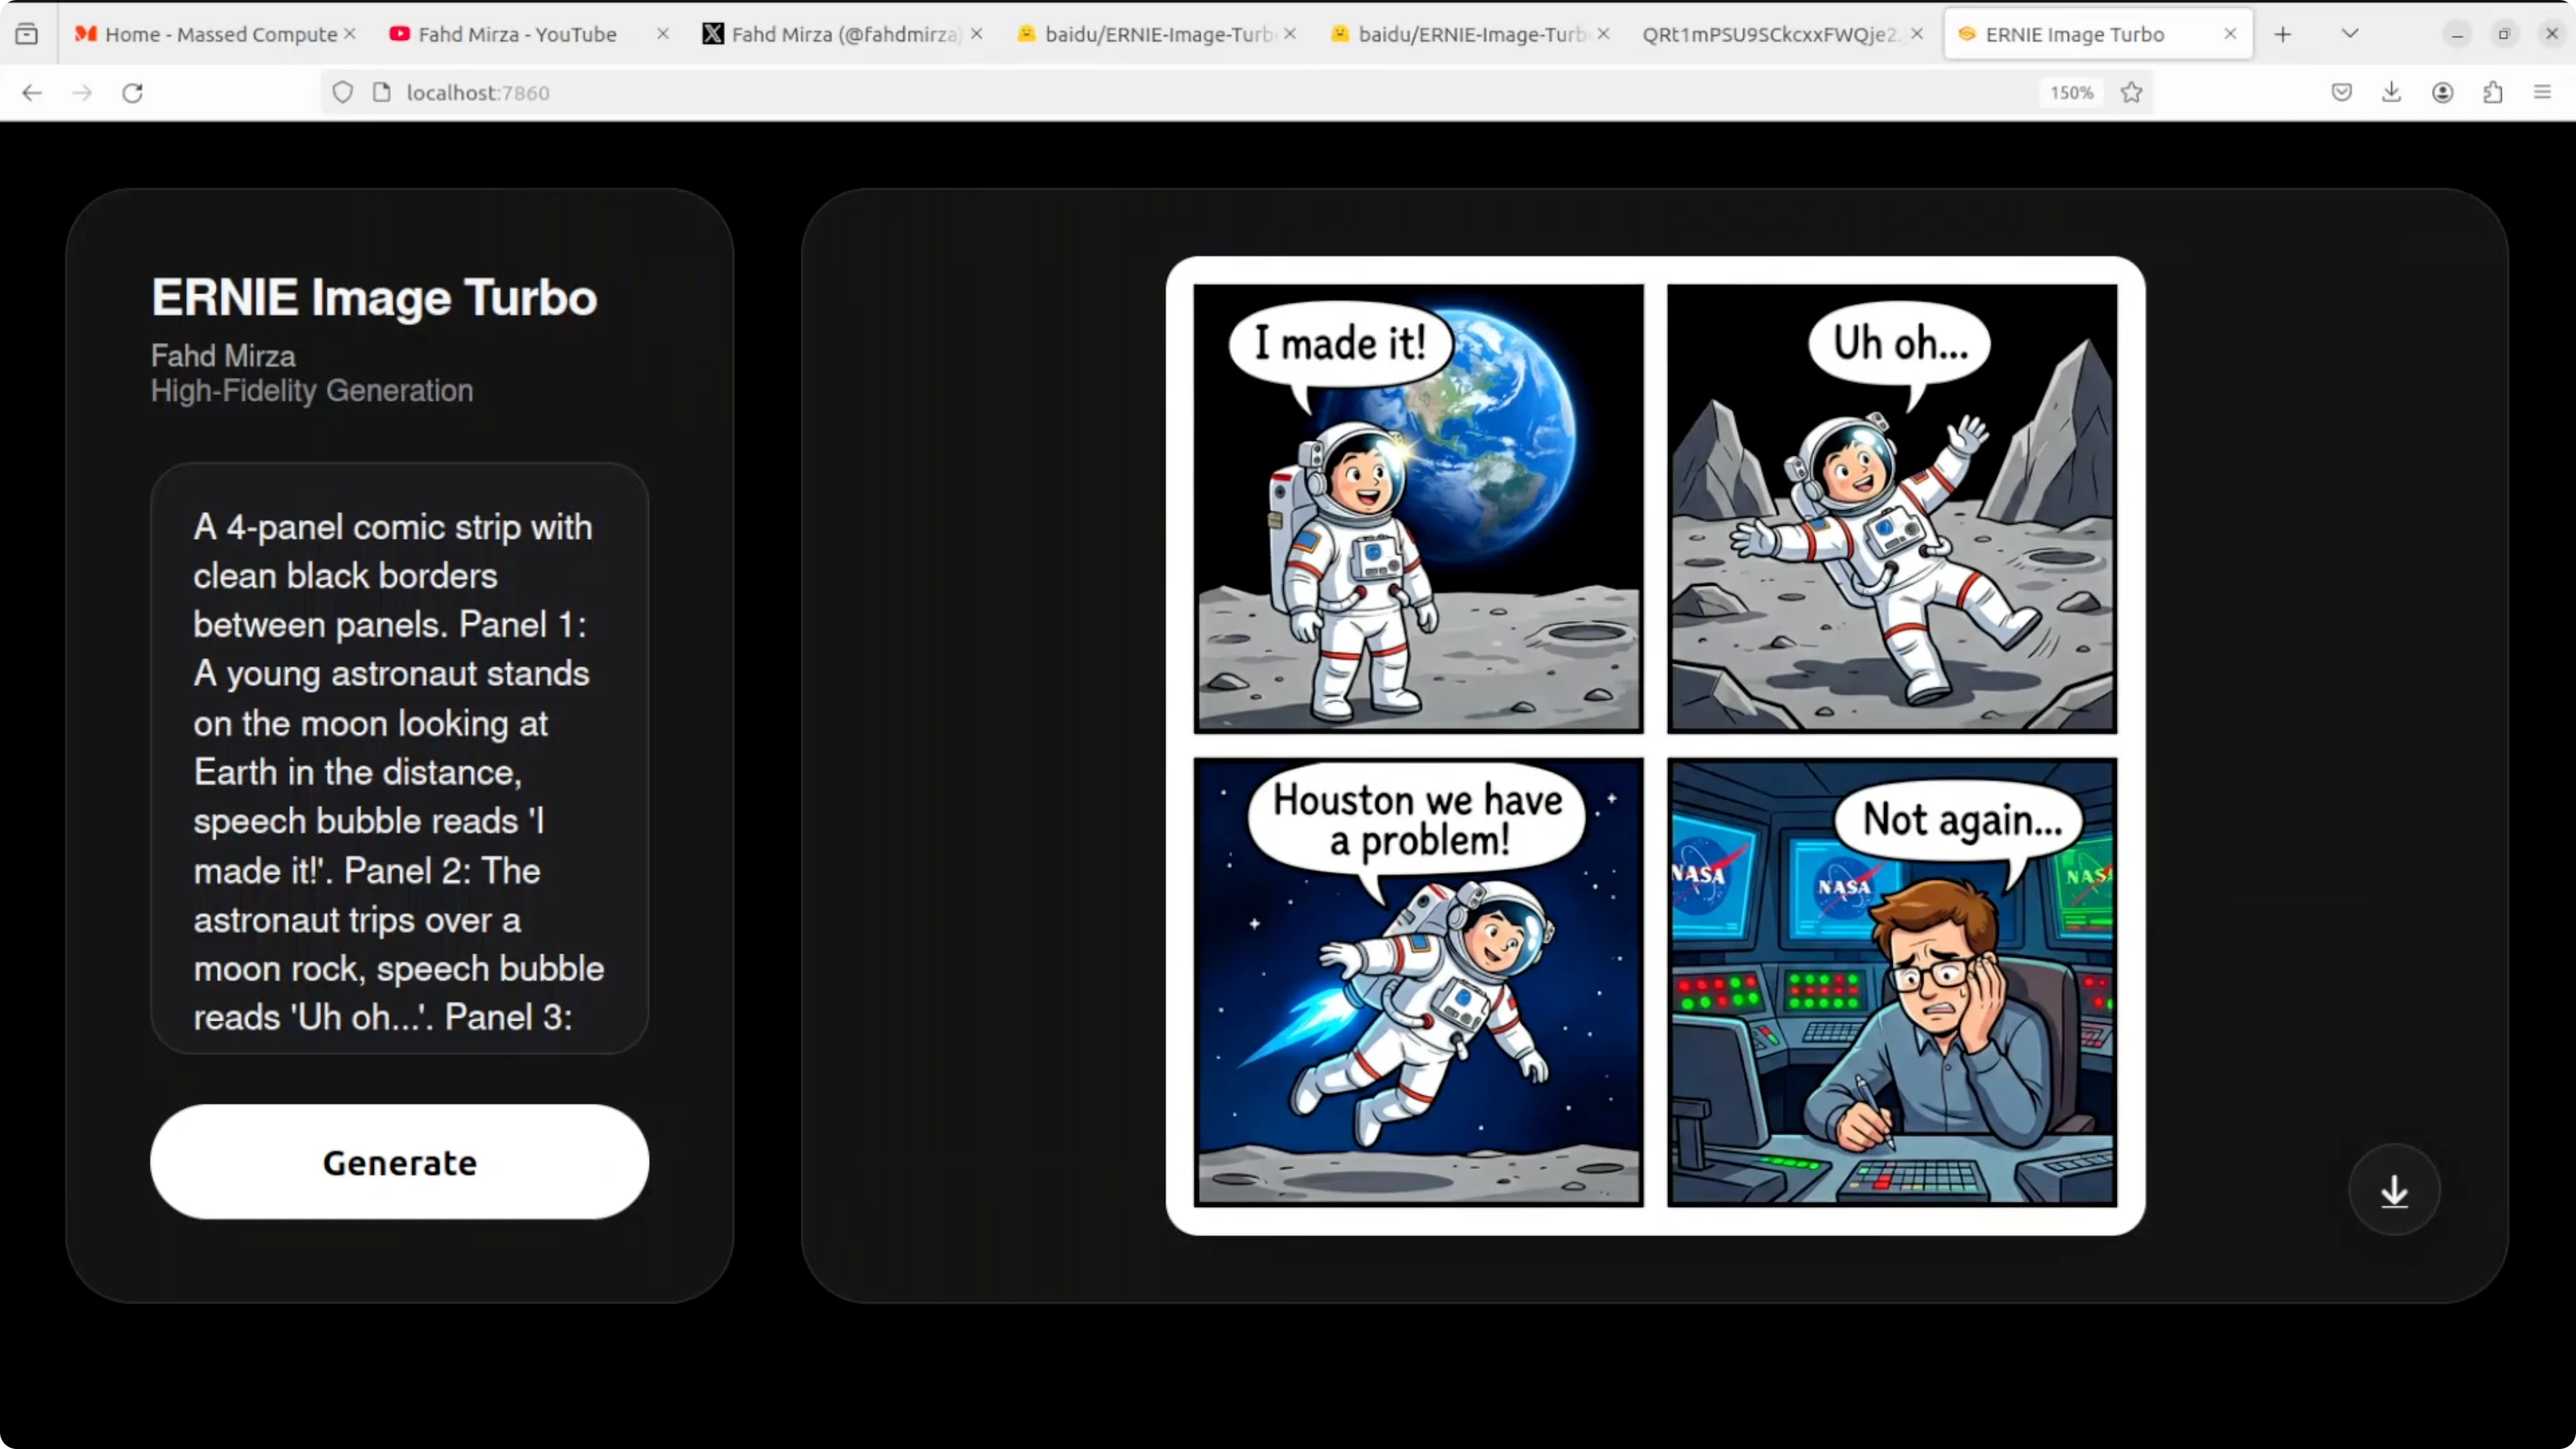This screenshot has height=1449, width=2576.
Task: Click the prompt text area
Action: [399, 757]
